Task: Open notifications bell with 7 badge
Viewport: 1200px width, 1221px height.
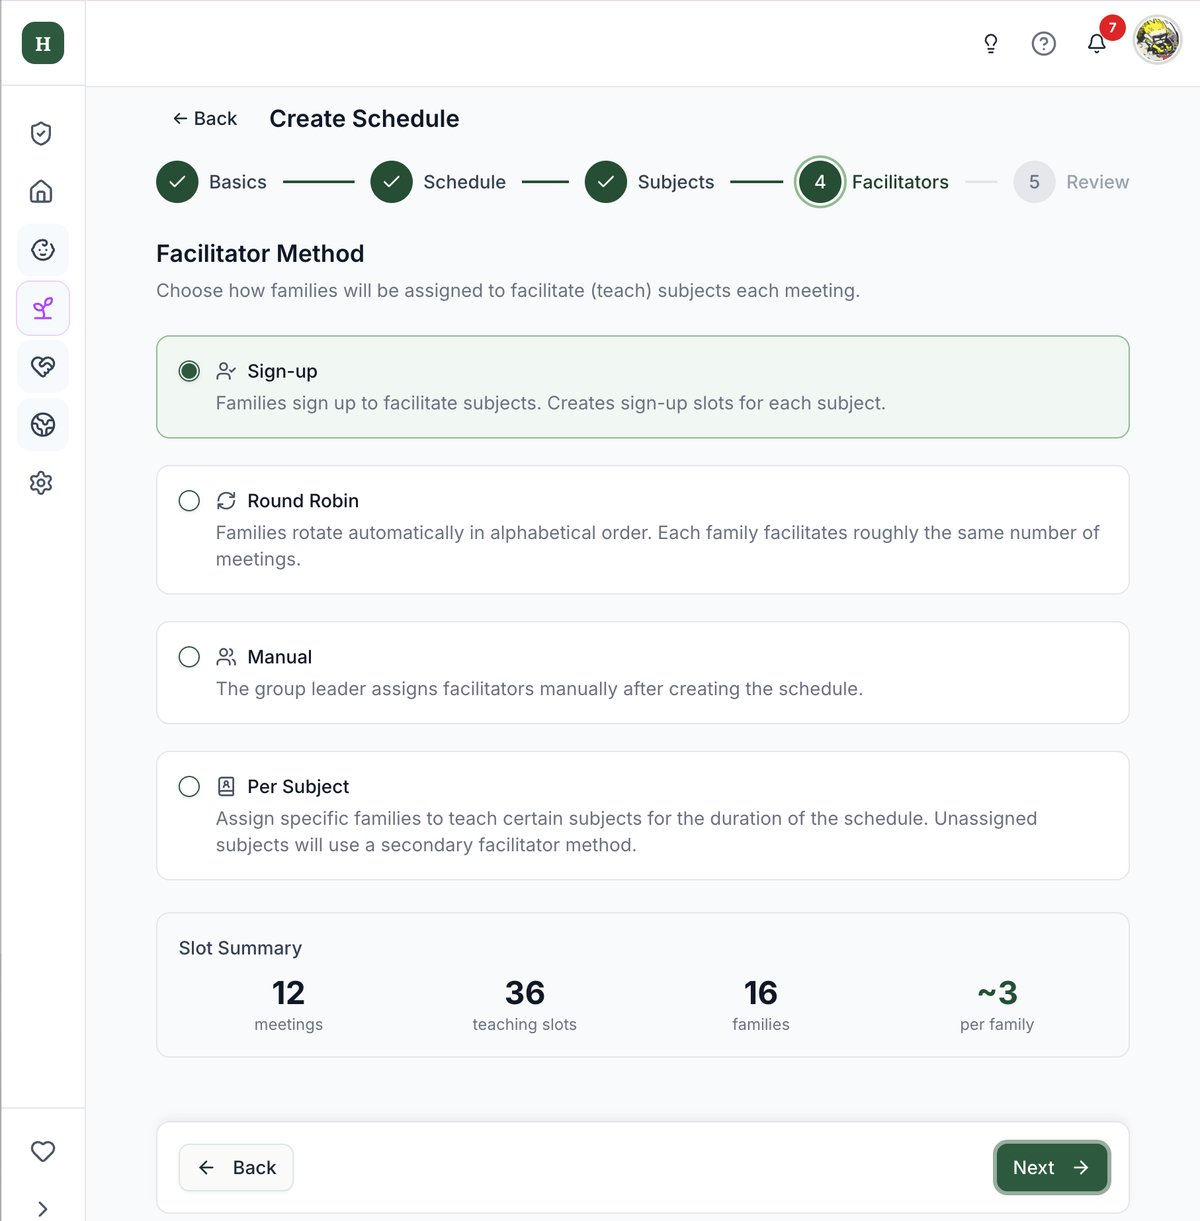Action: pyautogui.click(x=1097, y=43)
